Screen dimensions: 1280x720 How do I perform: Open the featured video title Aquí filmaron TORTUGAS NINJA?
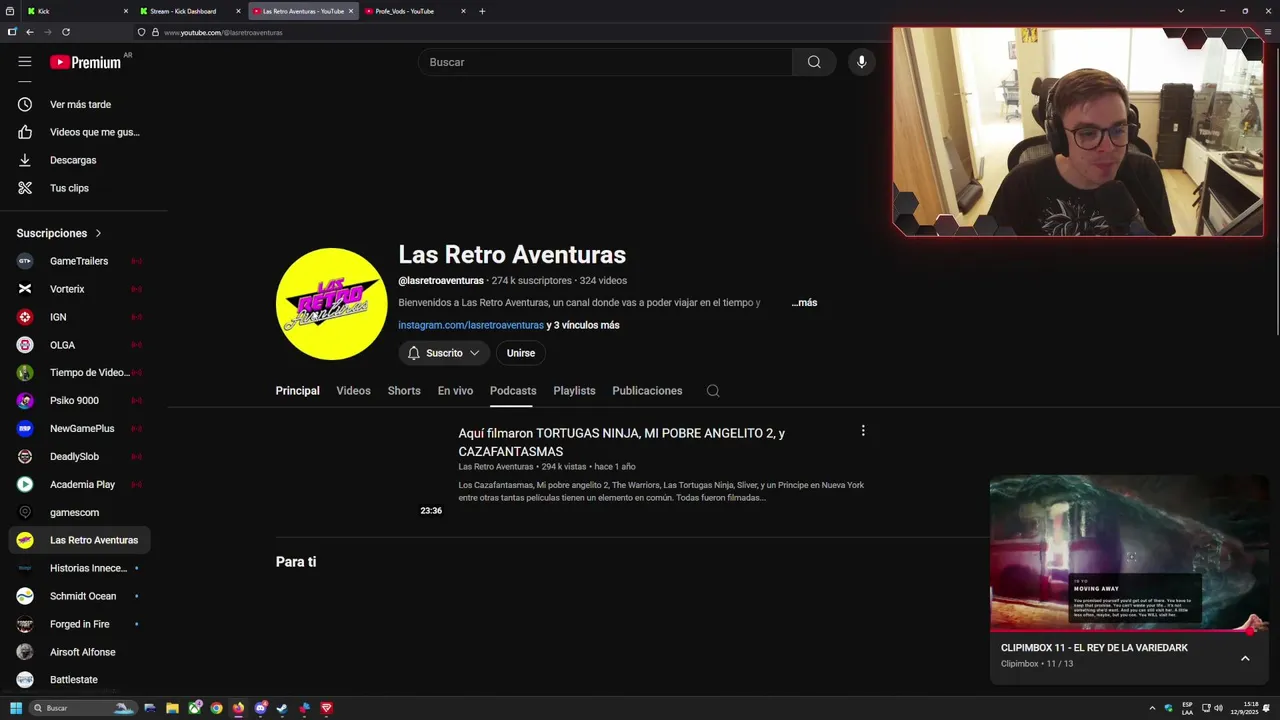[x=622, y=442]
